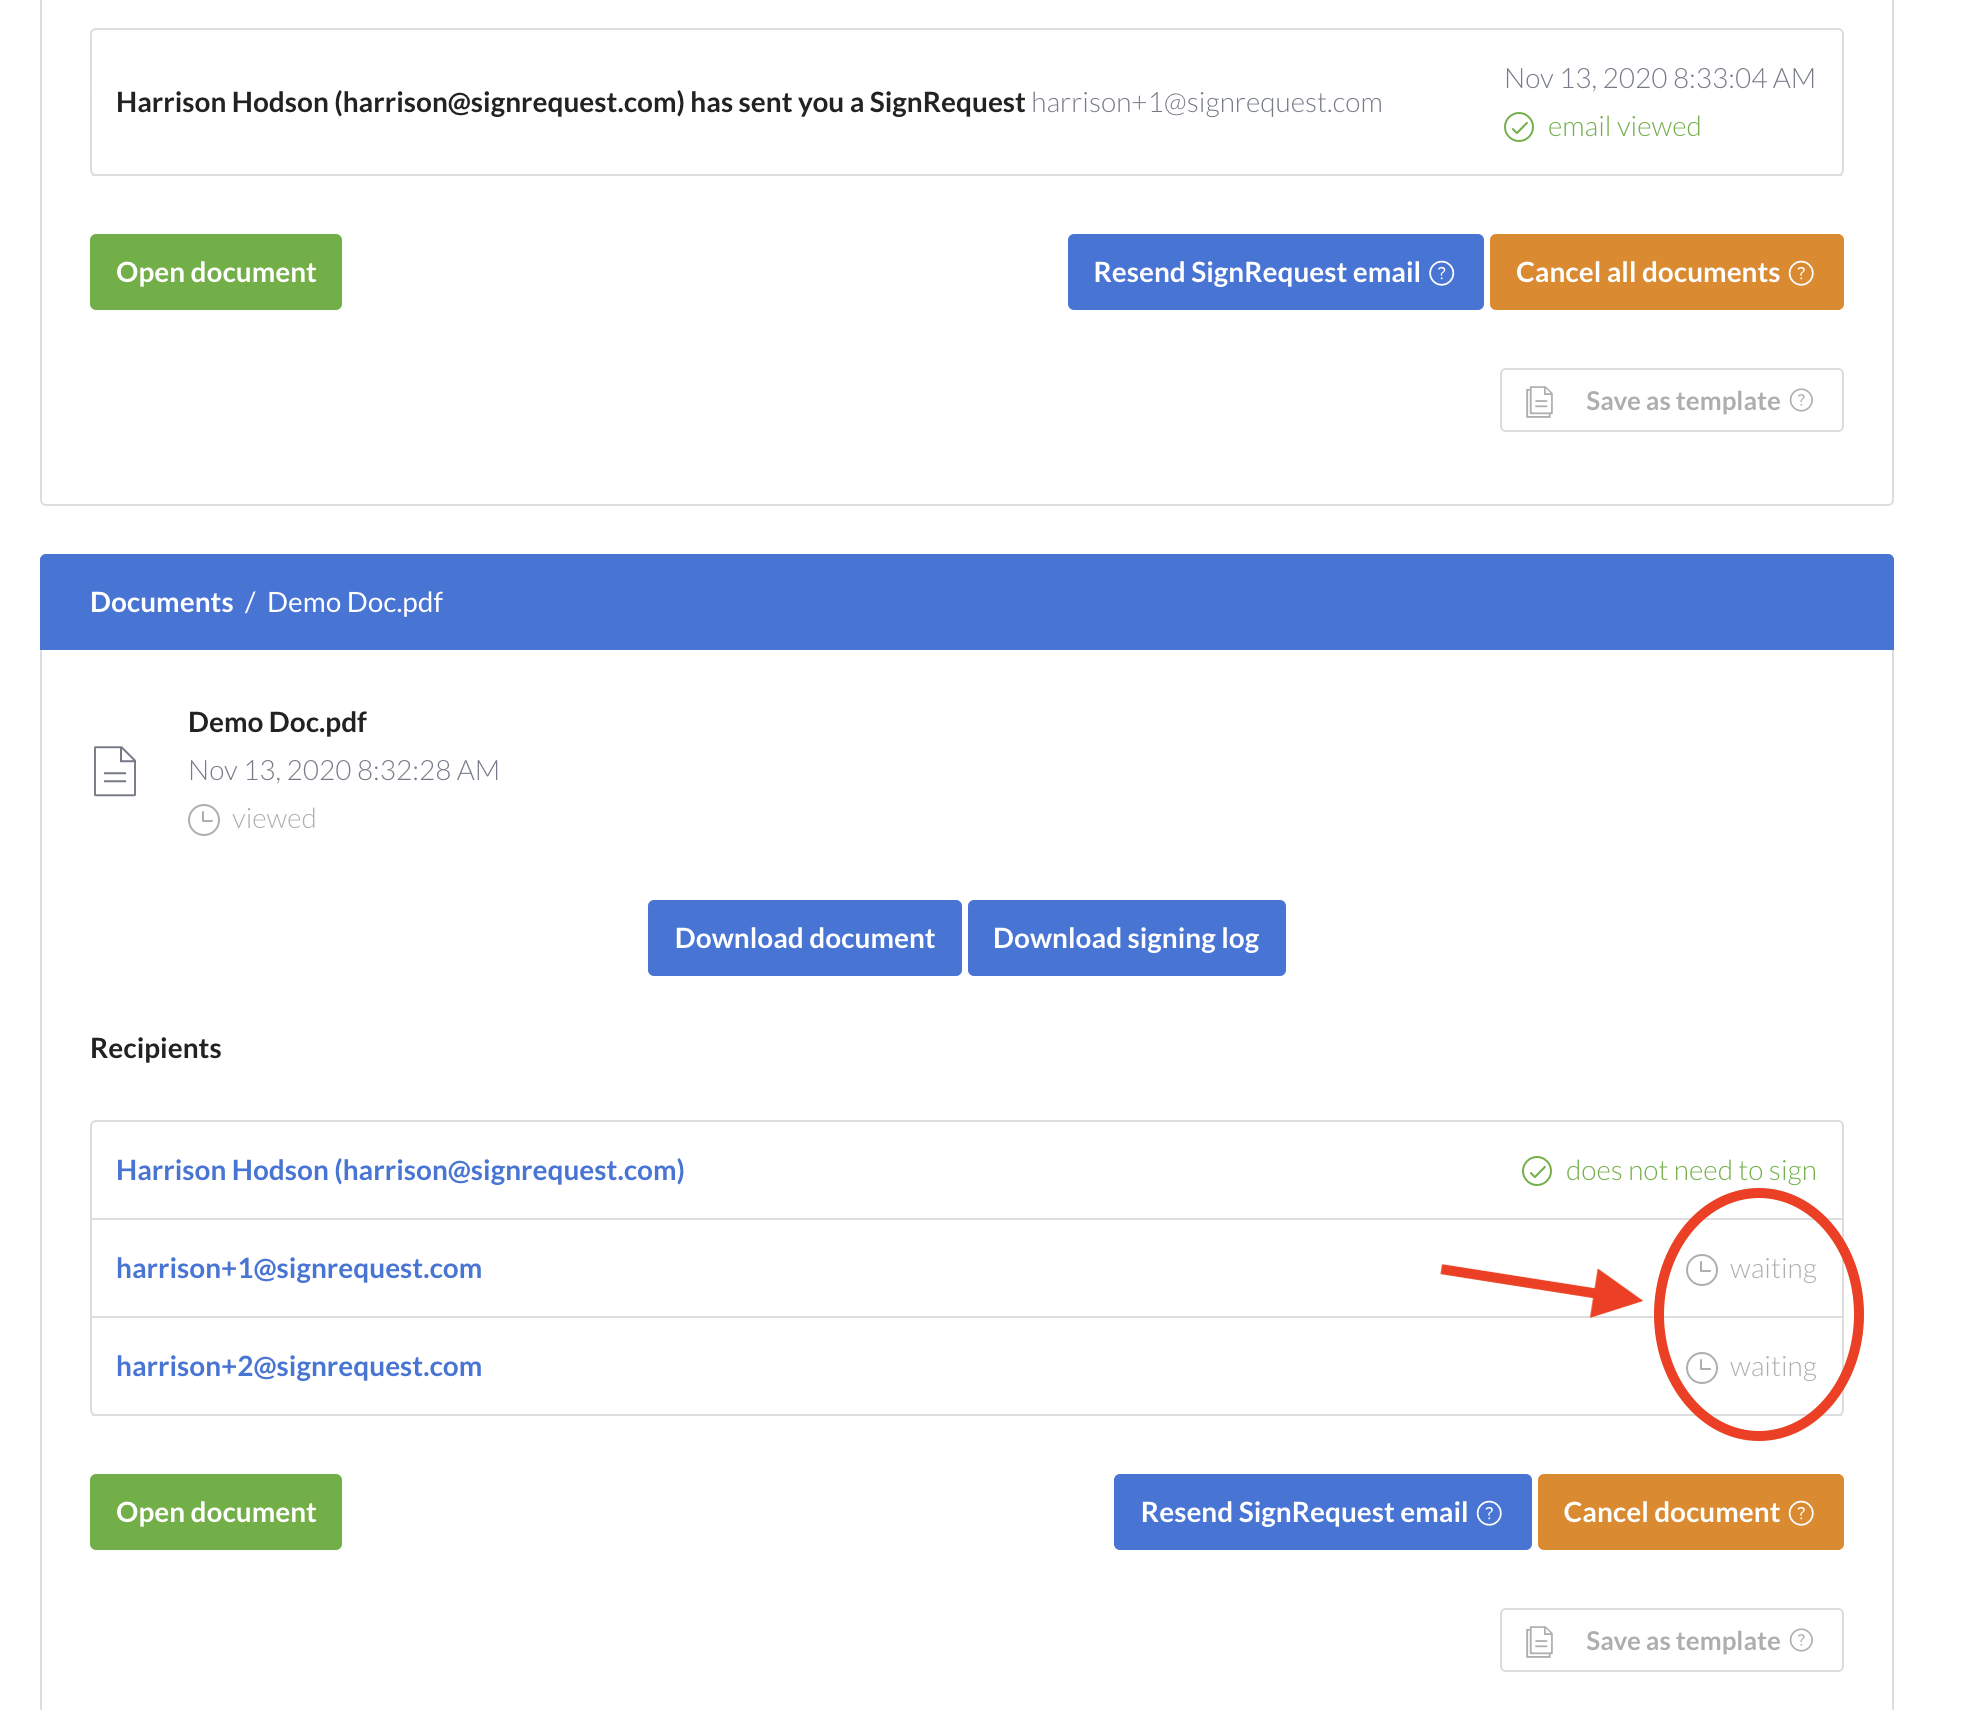Open document using the green button
The width and height of the screenshot is (1970, 1710).
(x=216, y=271)
